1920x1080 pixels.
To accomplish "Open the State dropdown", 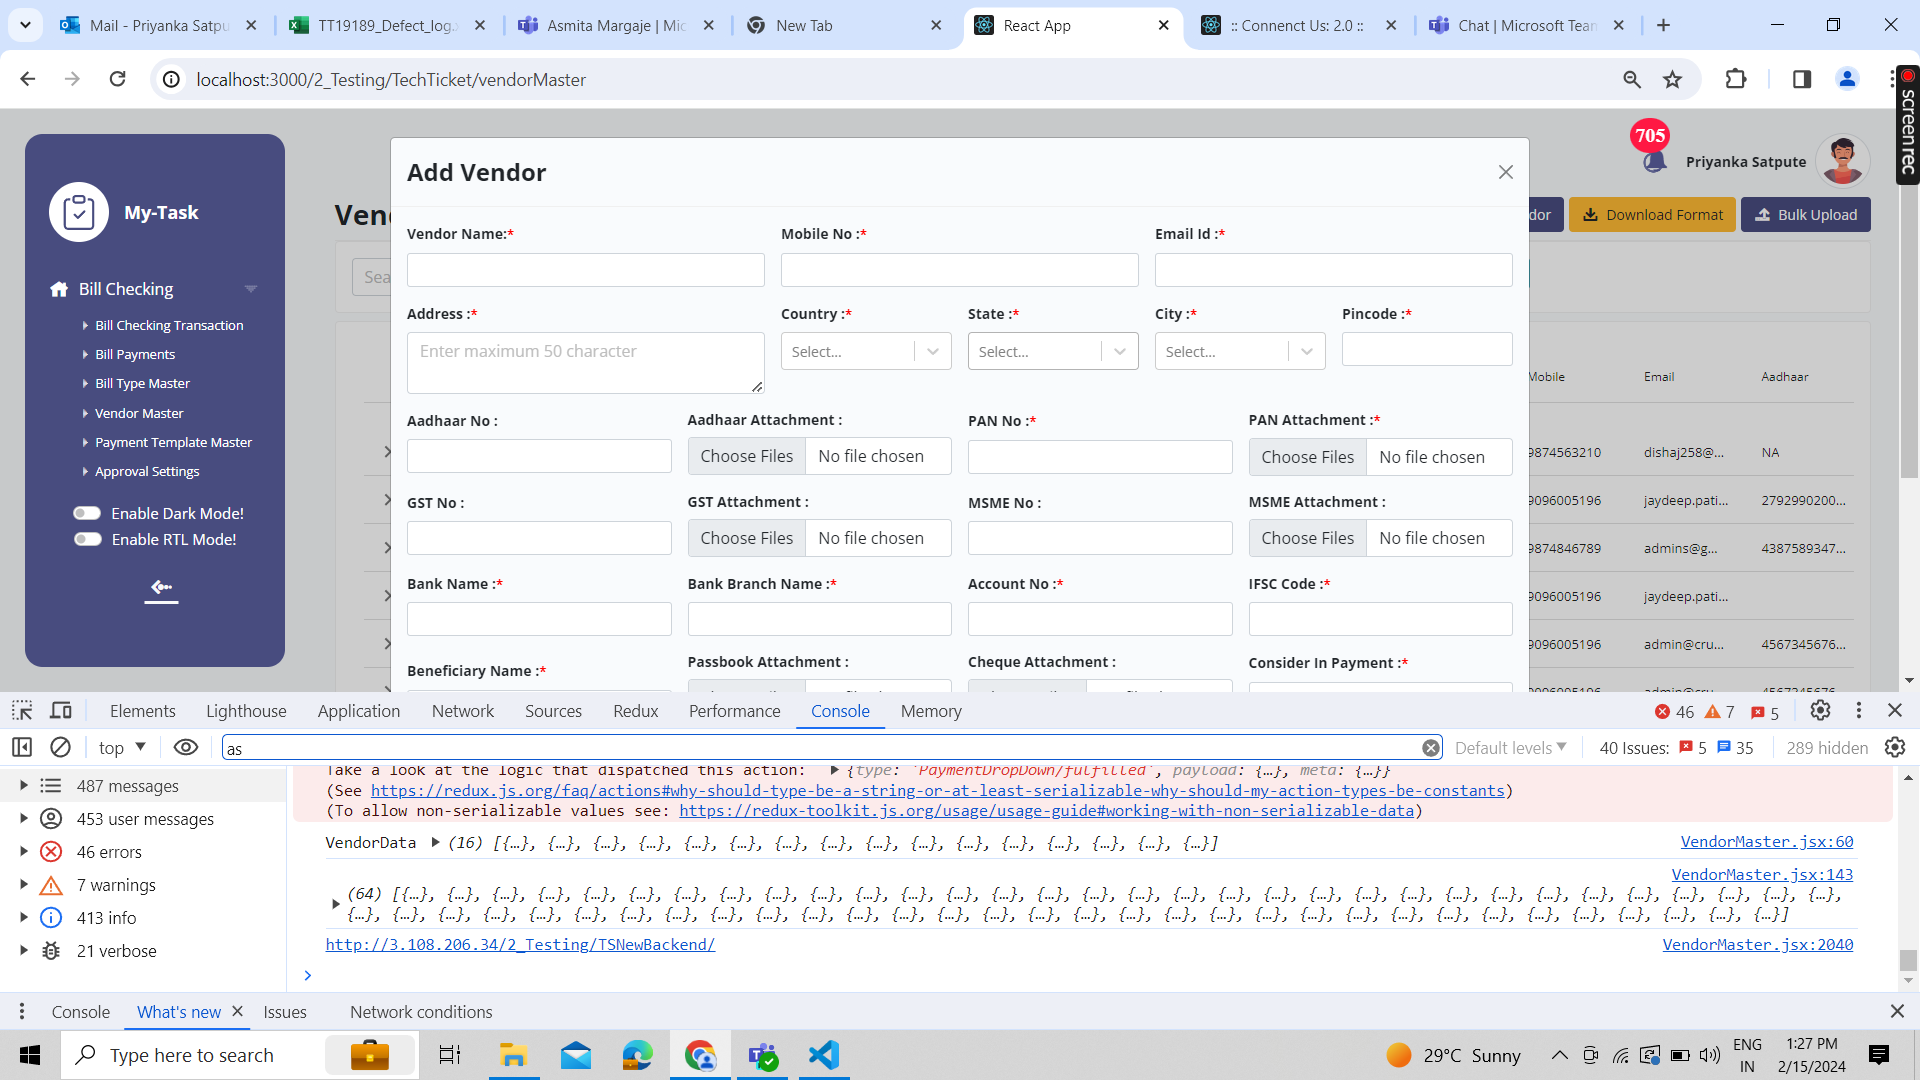I will (x=1053, y=351).
